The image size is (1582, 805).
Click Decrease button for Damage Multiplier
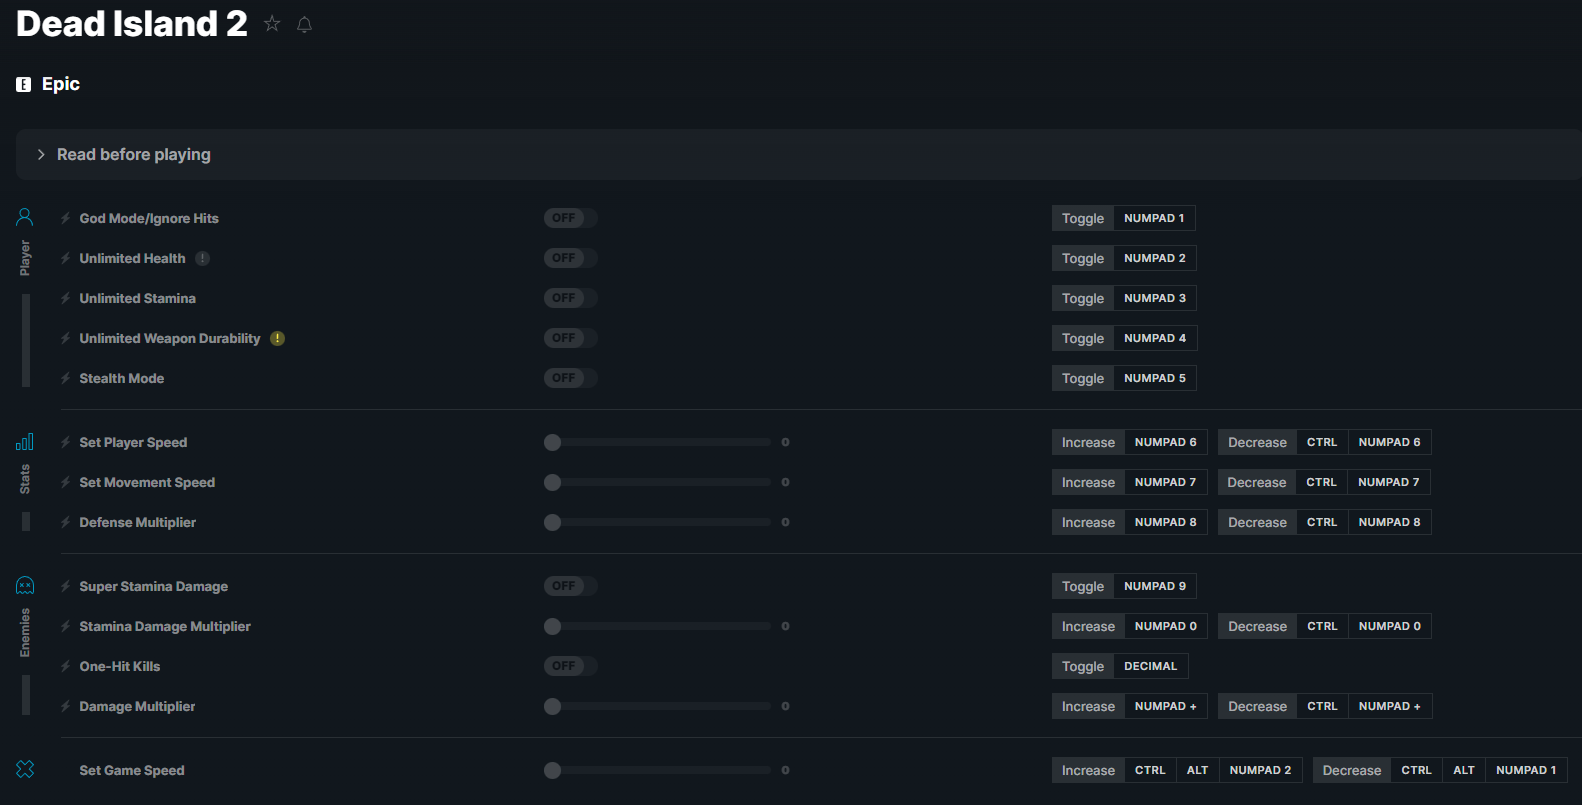1257,706
